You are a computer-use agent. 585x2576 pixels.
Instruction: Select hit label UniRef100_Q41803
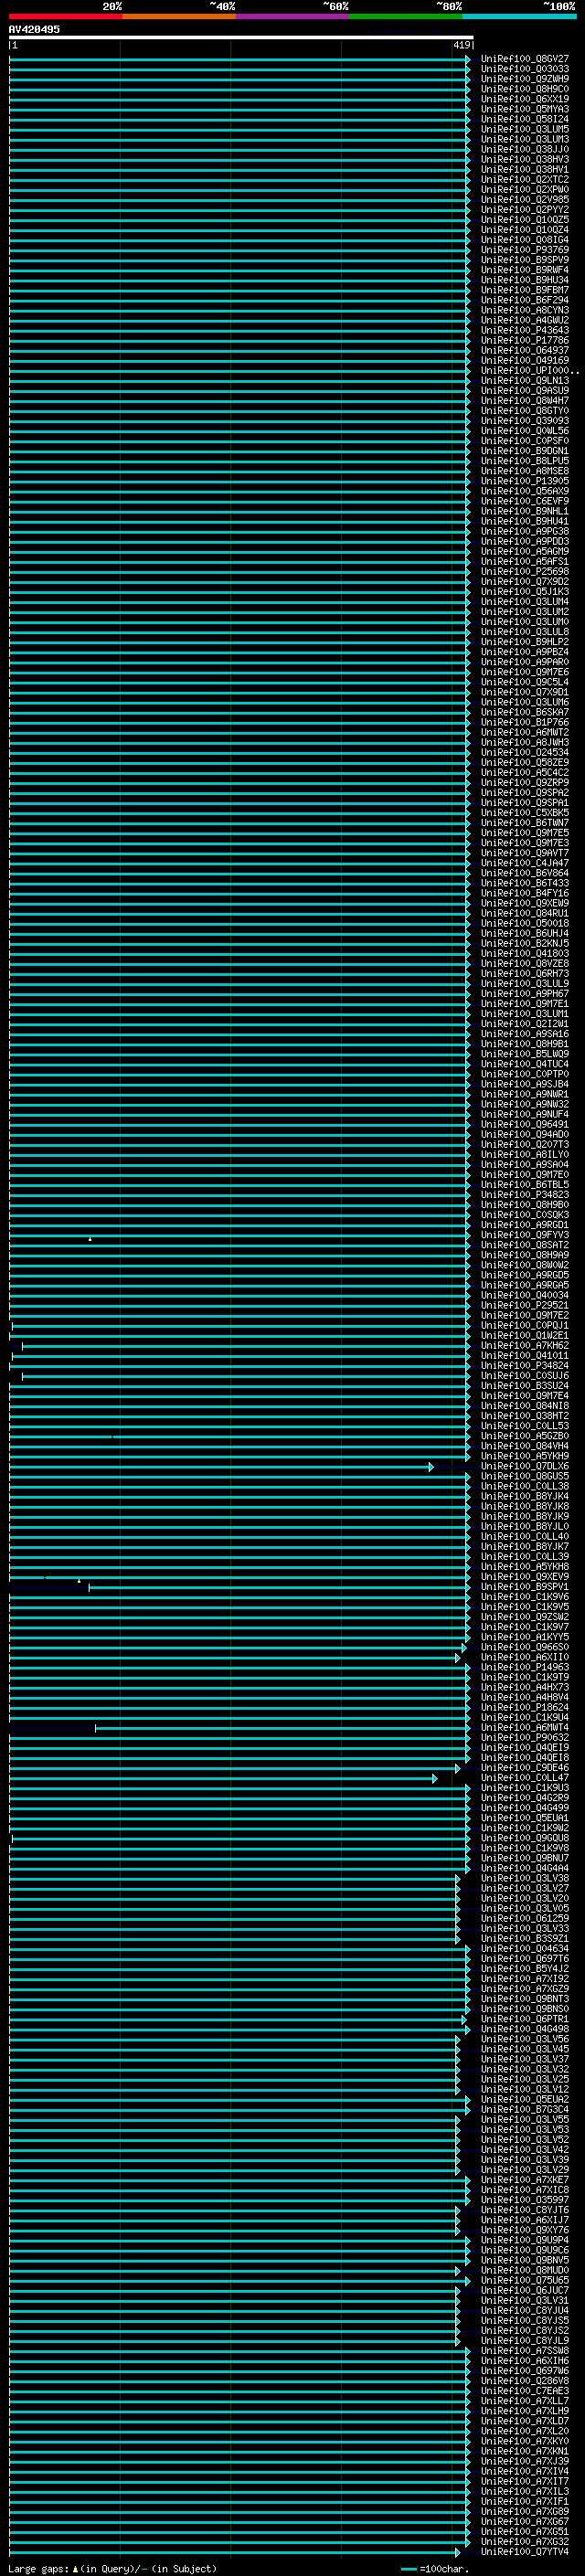click(x=525, y=953)
